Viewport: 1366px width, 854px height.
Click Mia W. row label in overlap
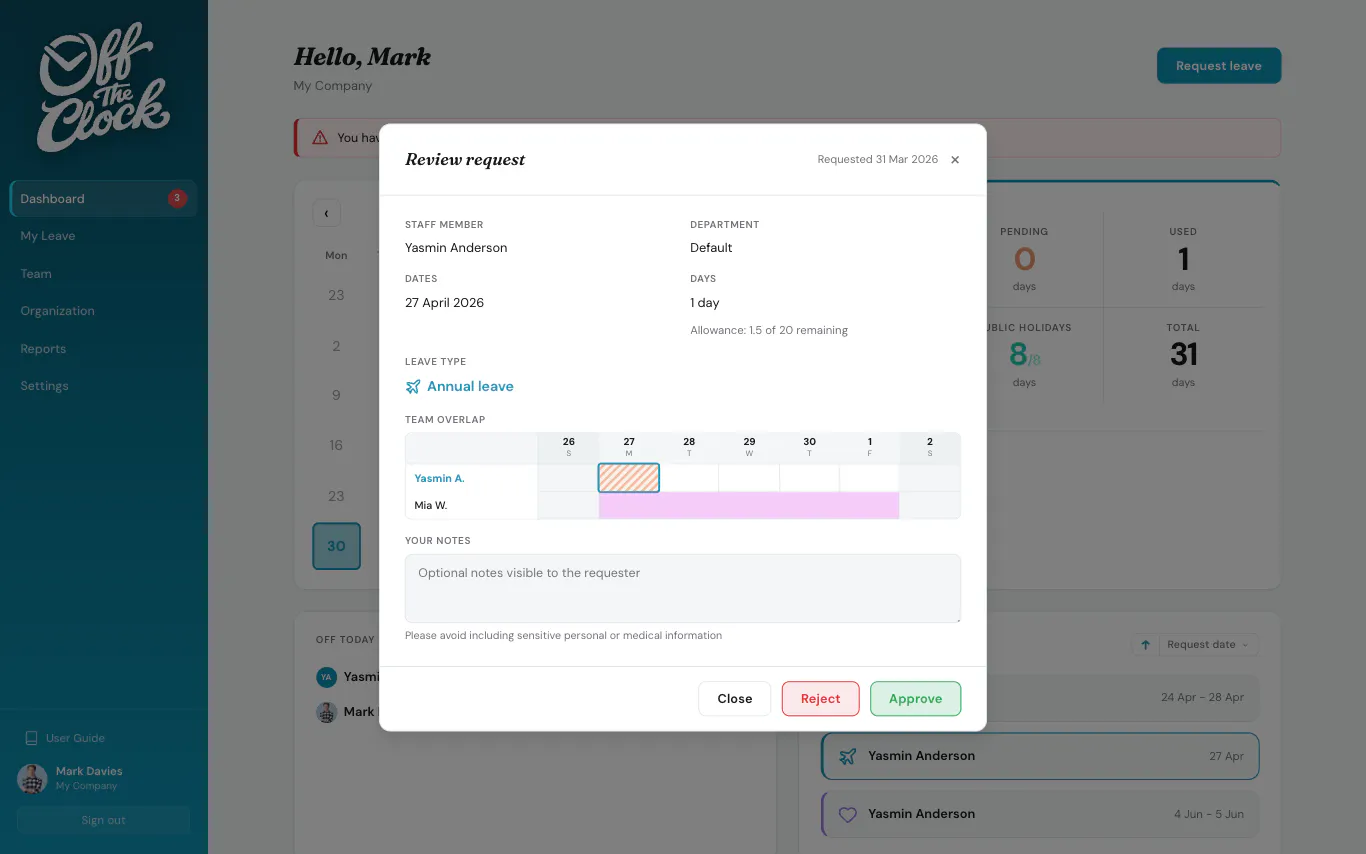[431, 505]
